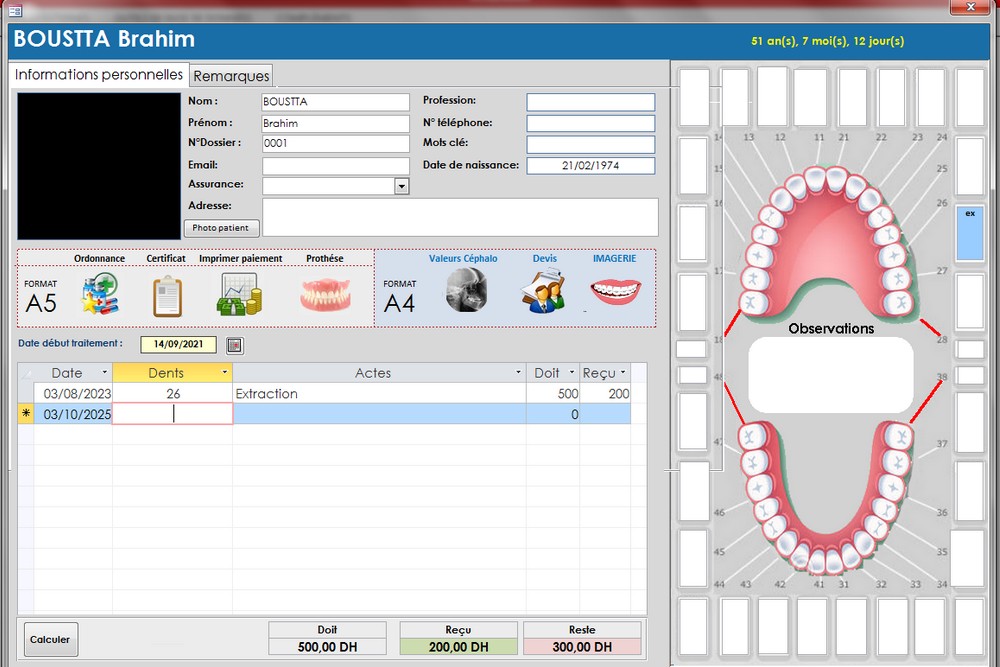This screenshot has height=667, width=1000.
Task: Select the Extraction row's record selector
Action: (26, 394)
